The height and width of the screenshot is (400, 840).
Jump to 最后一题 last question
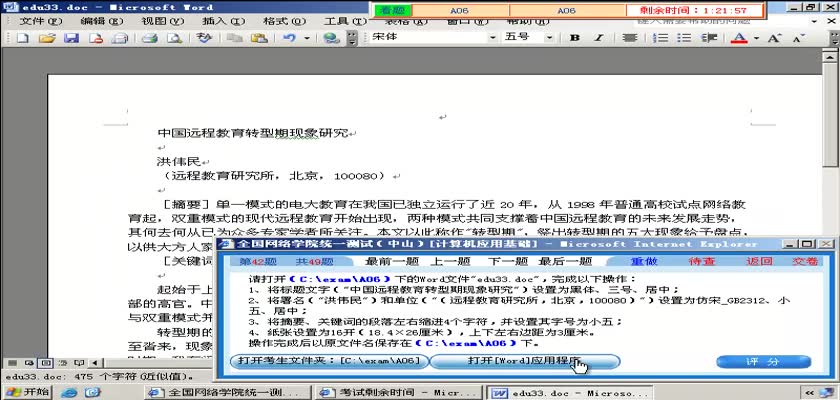[x=565, y=261]
